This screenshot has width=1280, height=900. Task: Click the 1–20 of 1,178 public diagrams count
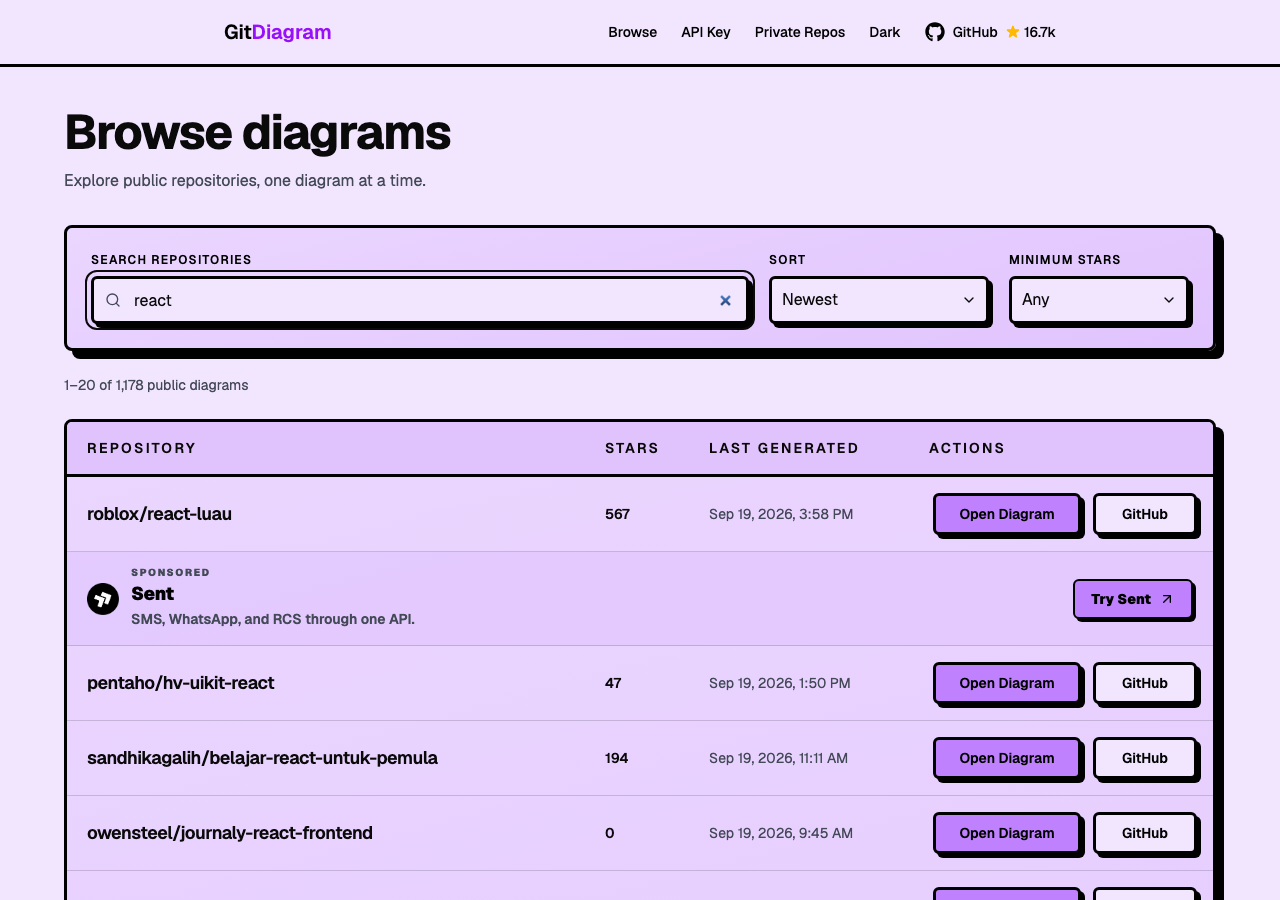coord(156,385)
